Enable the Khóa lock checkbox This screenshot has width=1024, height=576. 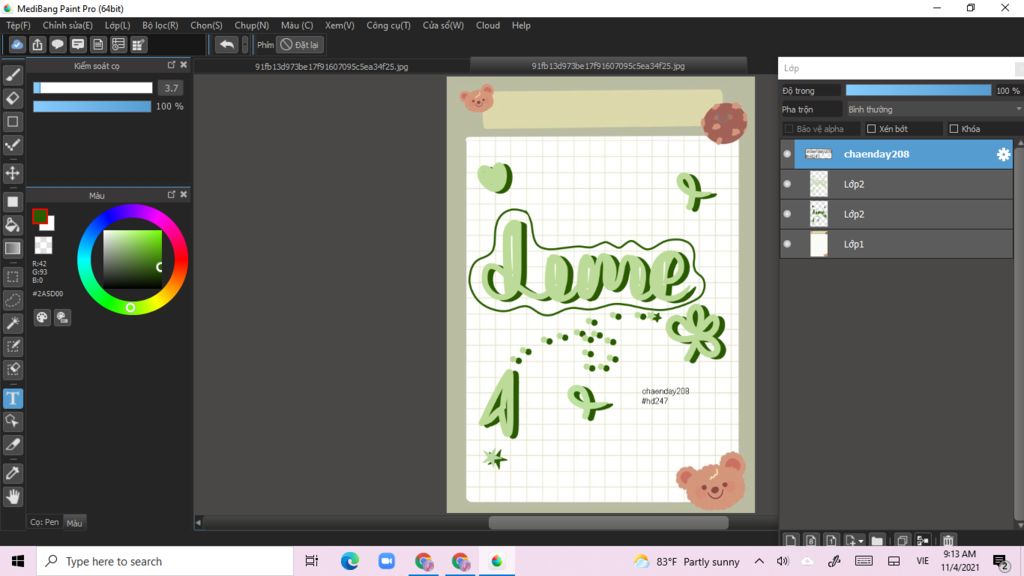[953, 129]
